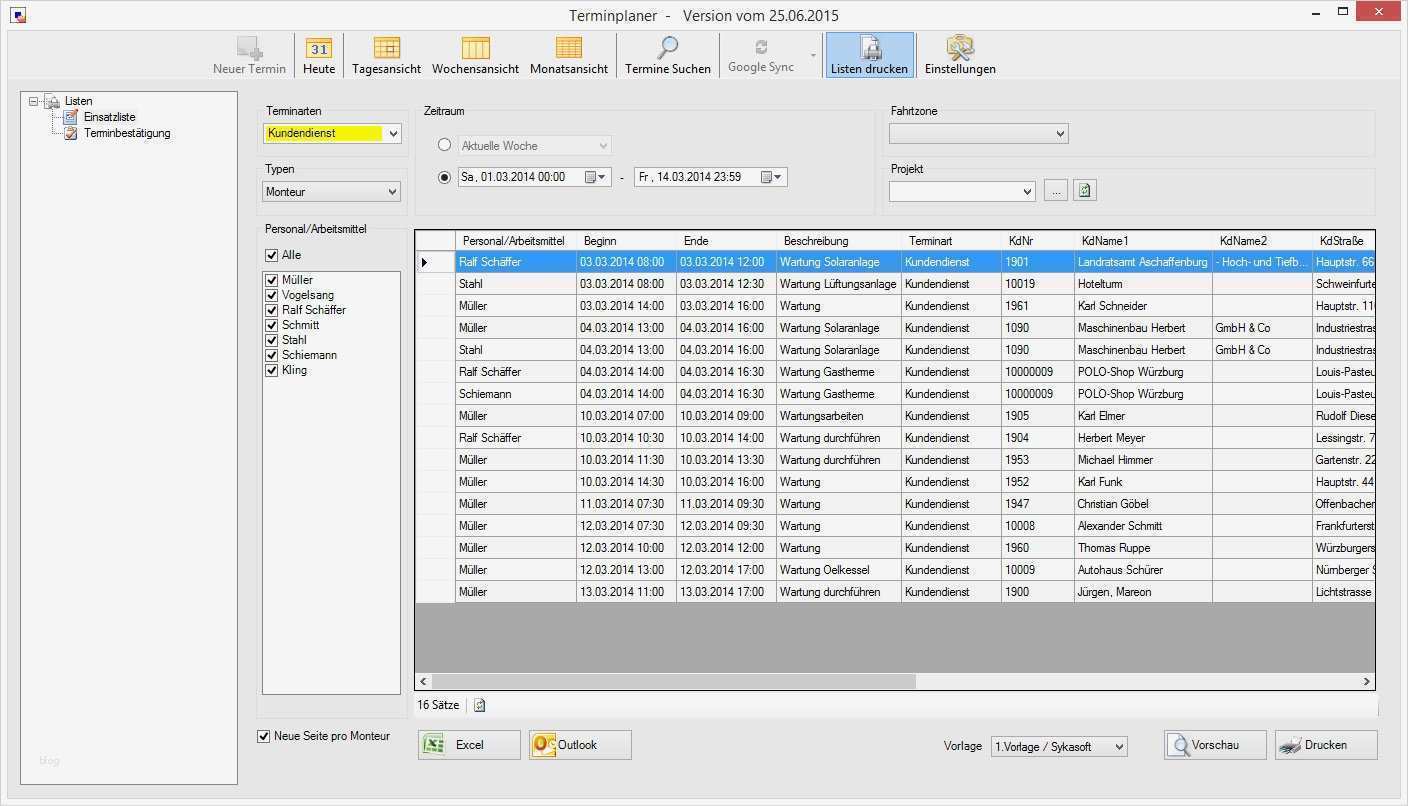Open Einstellungen settings
Viewport: 1408px width, 806px height.
click(x=960, y=55)
